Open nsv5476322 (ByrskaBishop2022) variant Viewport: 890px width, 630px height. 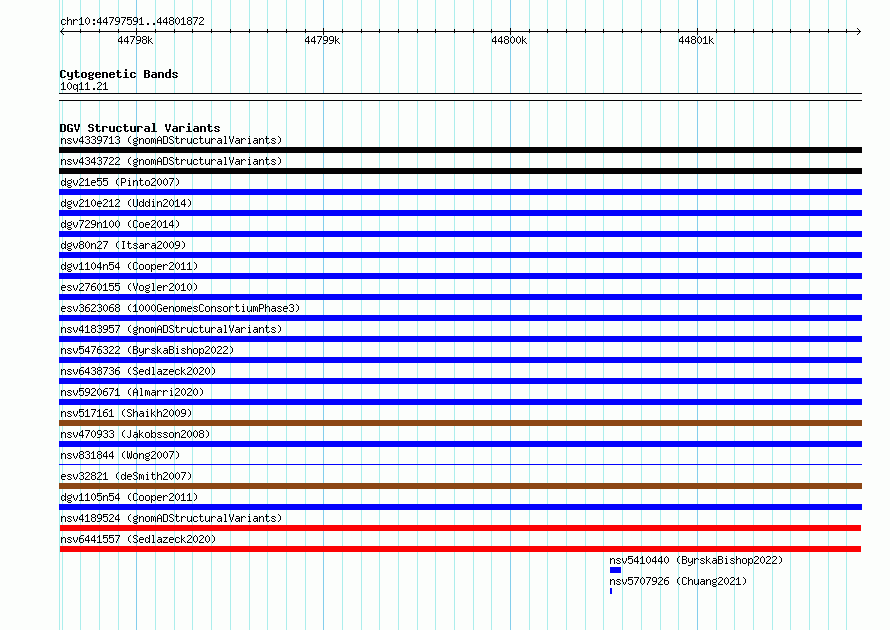click(x=147, y=350)
